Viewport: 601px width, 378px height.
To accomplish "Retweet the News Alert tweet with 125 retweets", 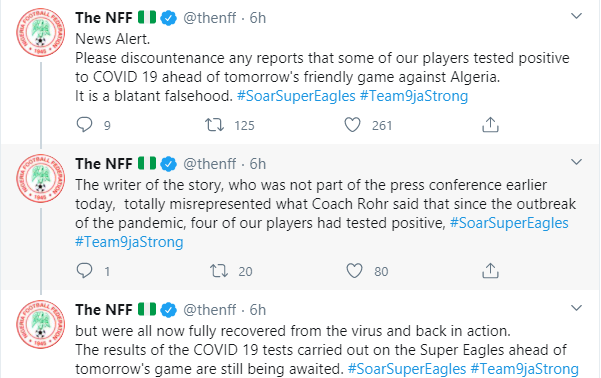I will pos(214,125).
